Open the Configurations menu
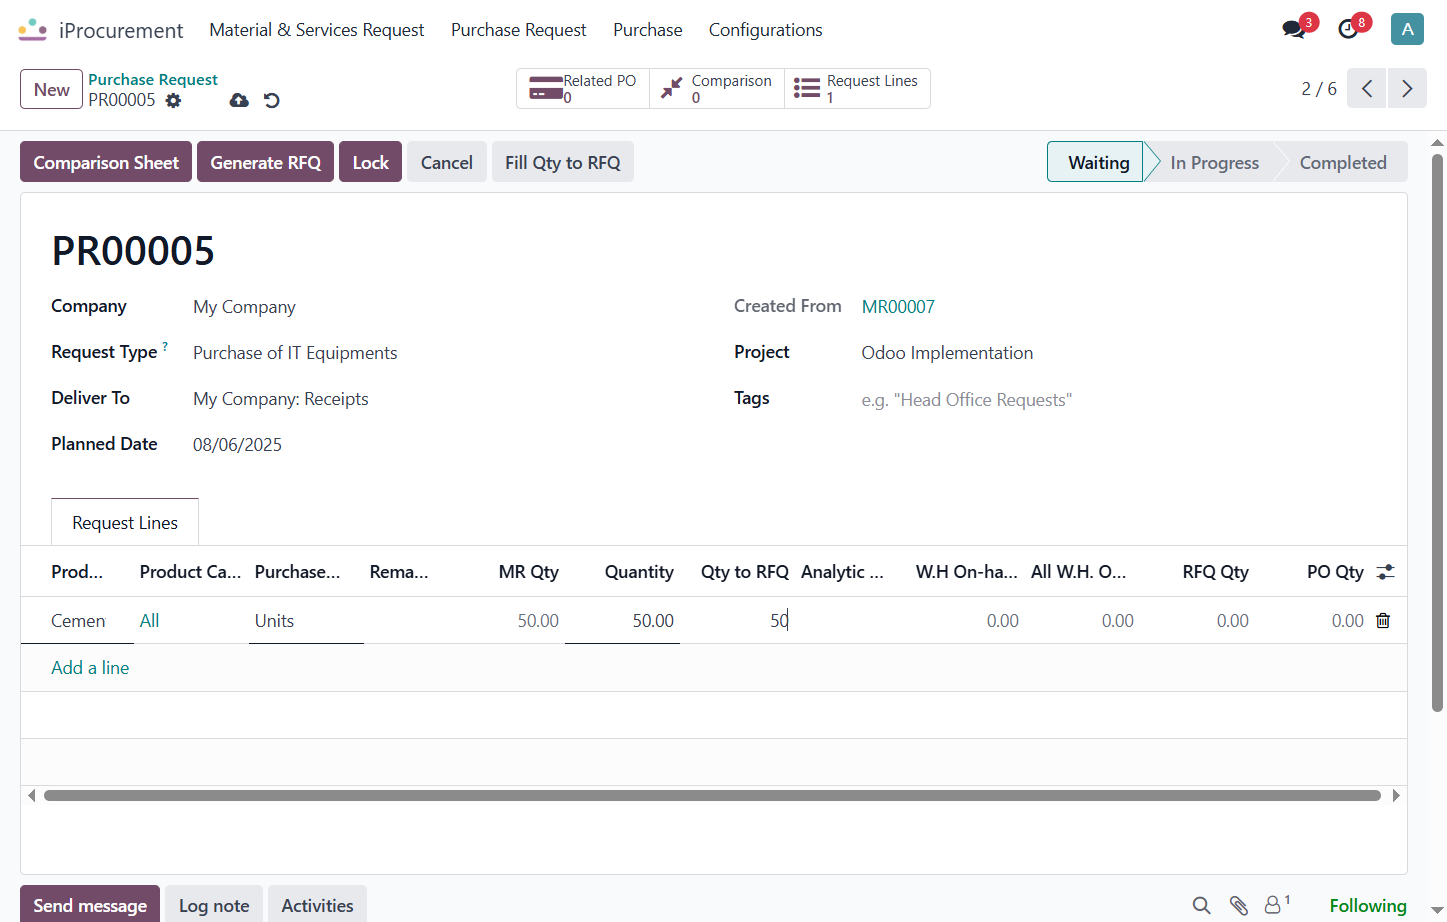Image resolution: width=1447 pixels, height=922 pixels. (x=766, y=30)
